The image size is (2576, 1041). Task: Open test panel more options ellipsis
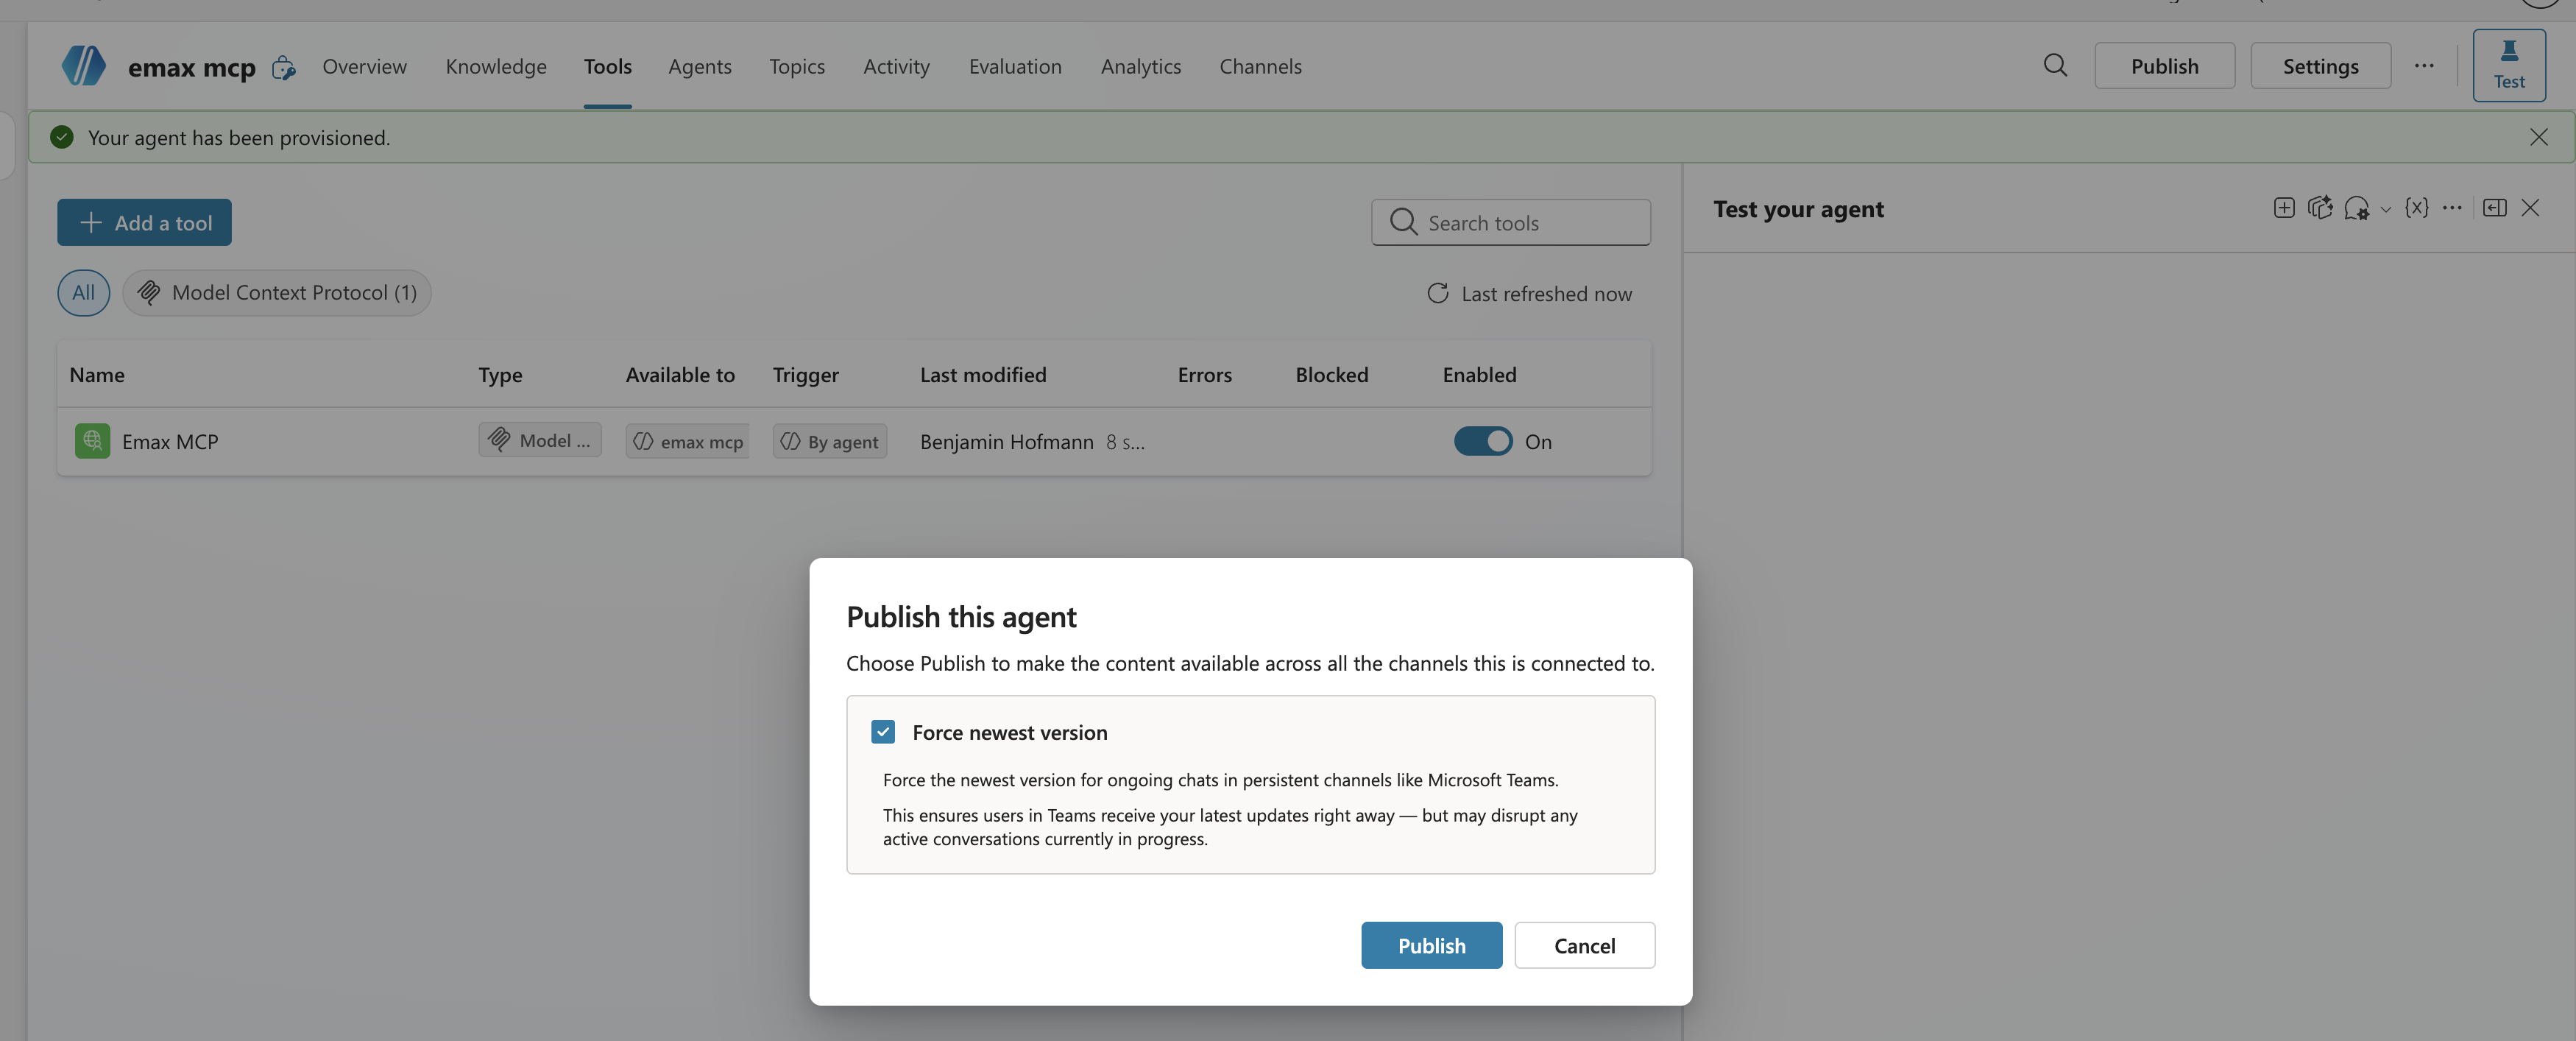tap(2452, 208)
